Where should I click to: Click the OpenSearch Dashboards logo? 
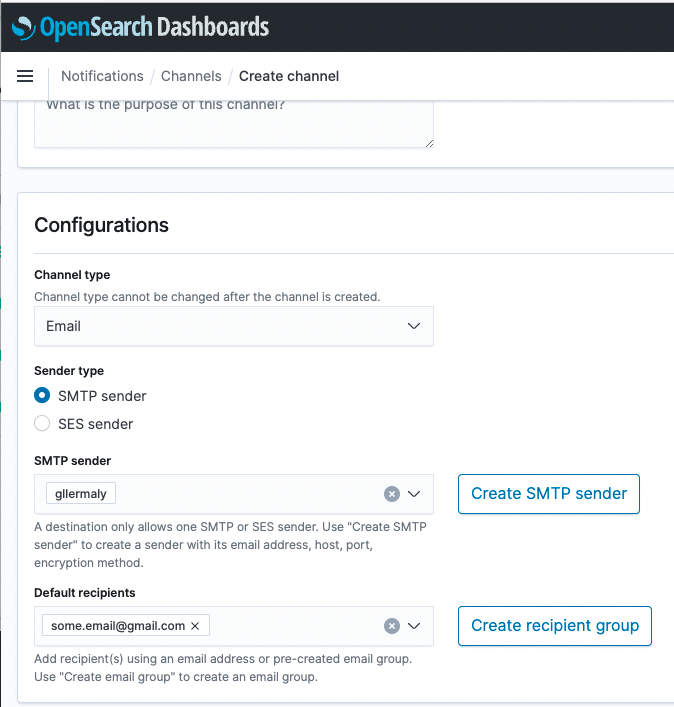[x=23, y=28]
